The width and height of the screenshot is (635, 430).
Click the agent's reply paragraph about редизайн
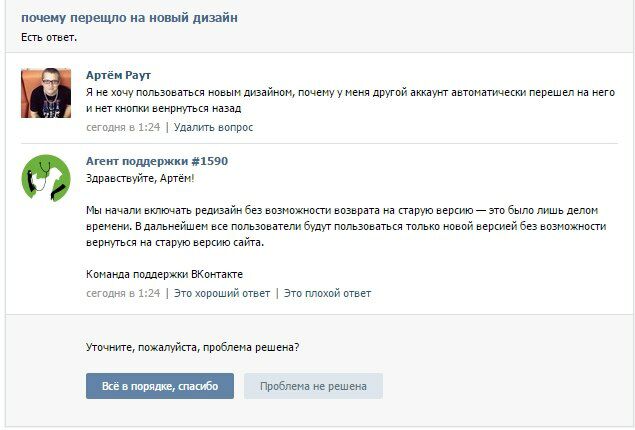click(x=345, y=227)
